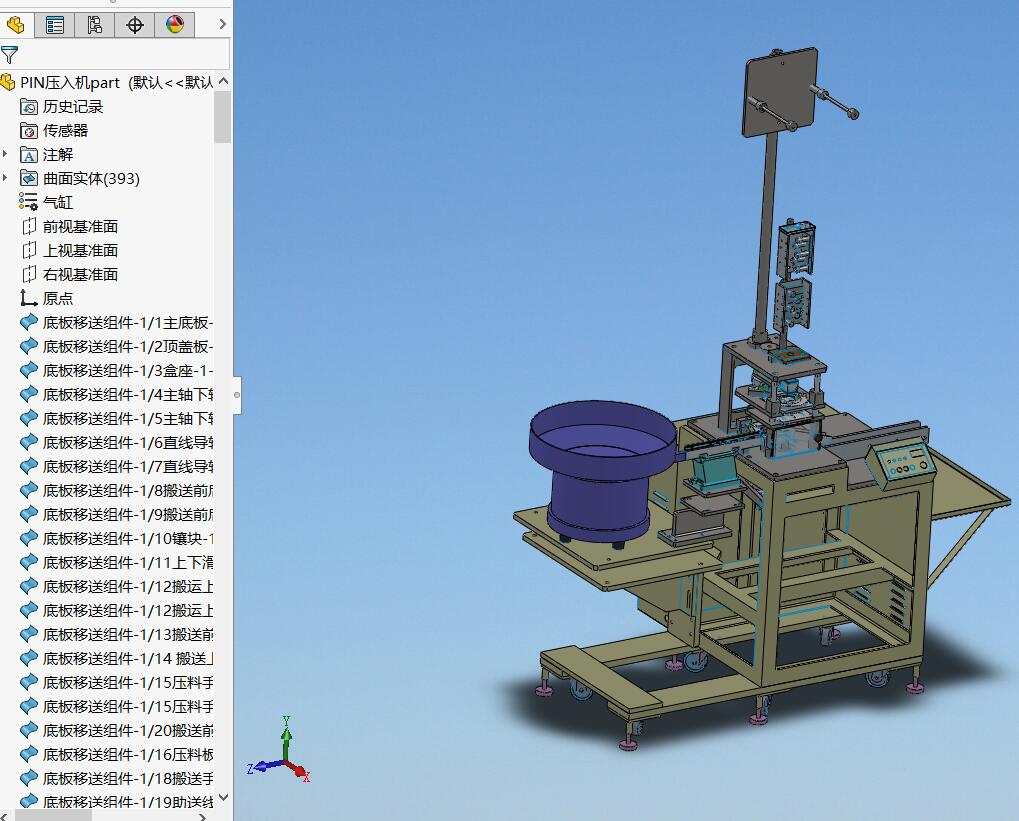The image size is (1019, 821).
Task: Open the DisplayManager color sphere tab
Action: (x=175, y=25)
